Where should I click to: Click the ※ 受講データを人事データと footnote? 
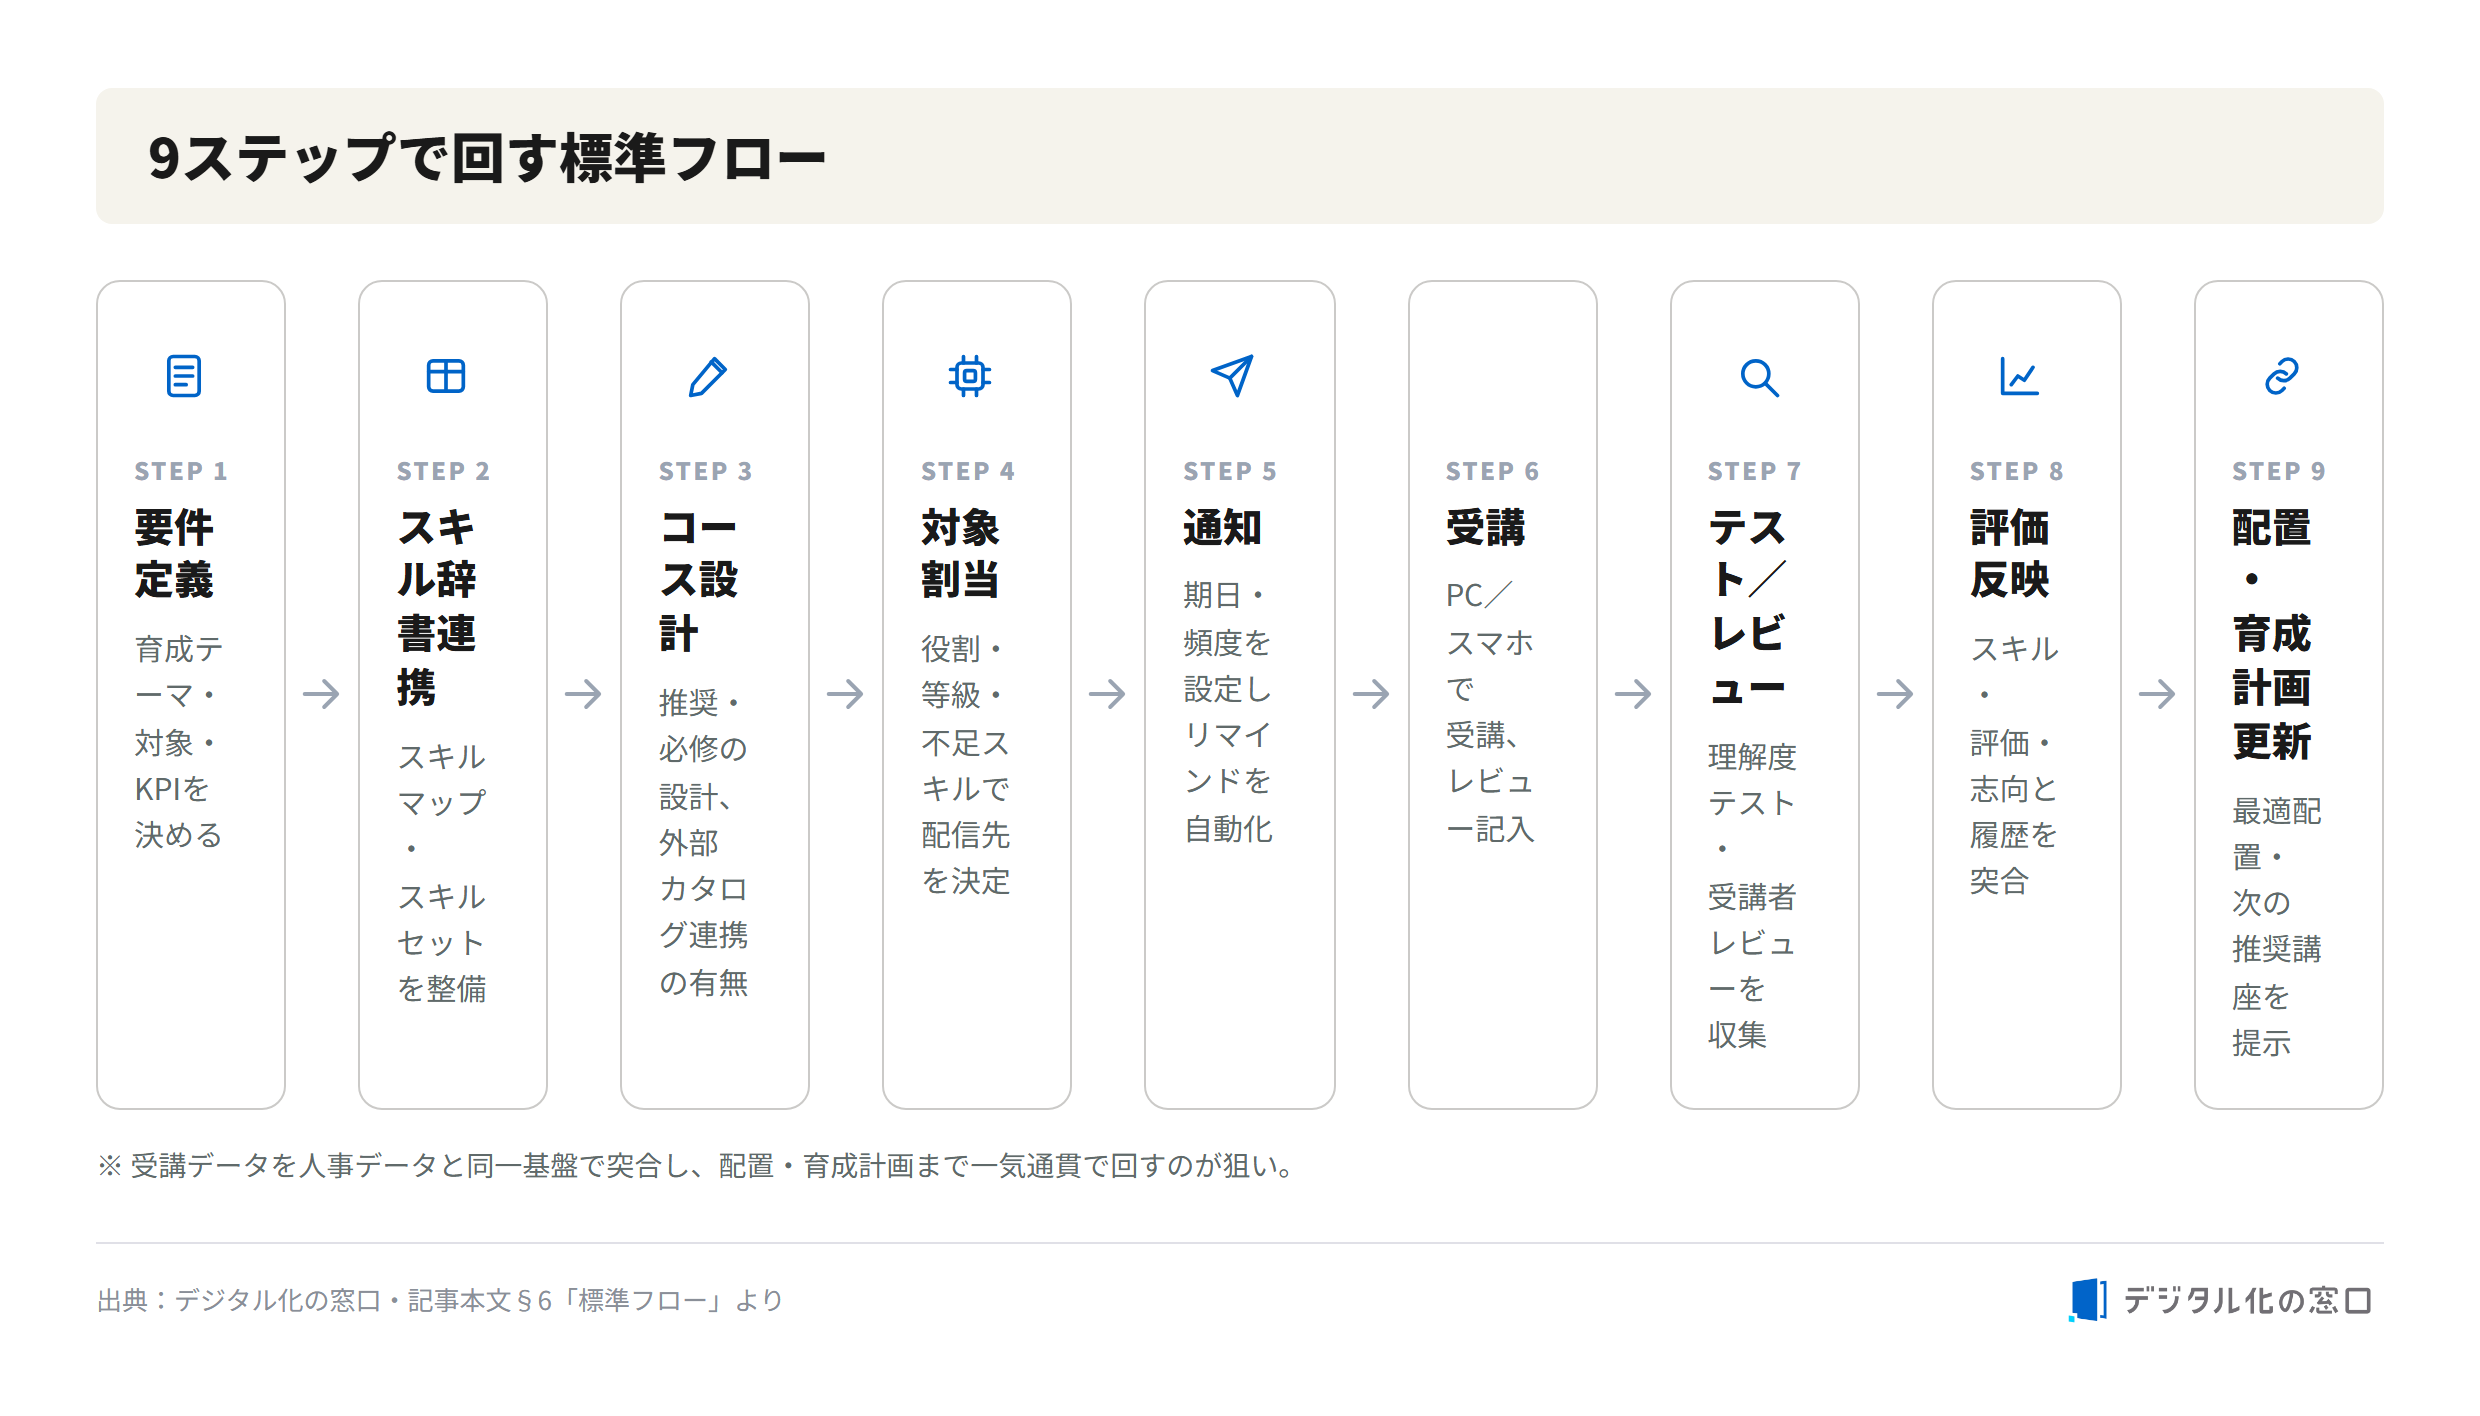(x=699, y=1166)
